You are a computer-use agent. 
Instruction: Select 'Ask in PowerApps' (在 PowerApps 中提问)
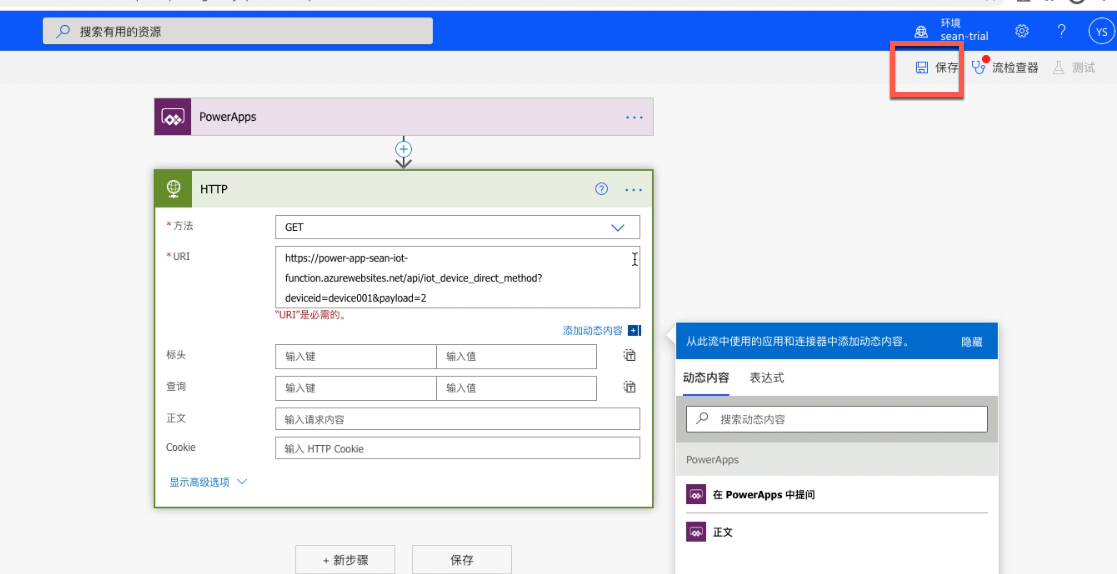(x=837, y=494)
